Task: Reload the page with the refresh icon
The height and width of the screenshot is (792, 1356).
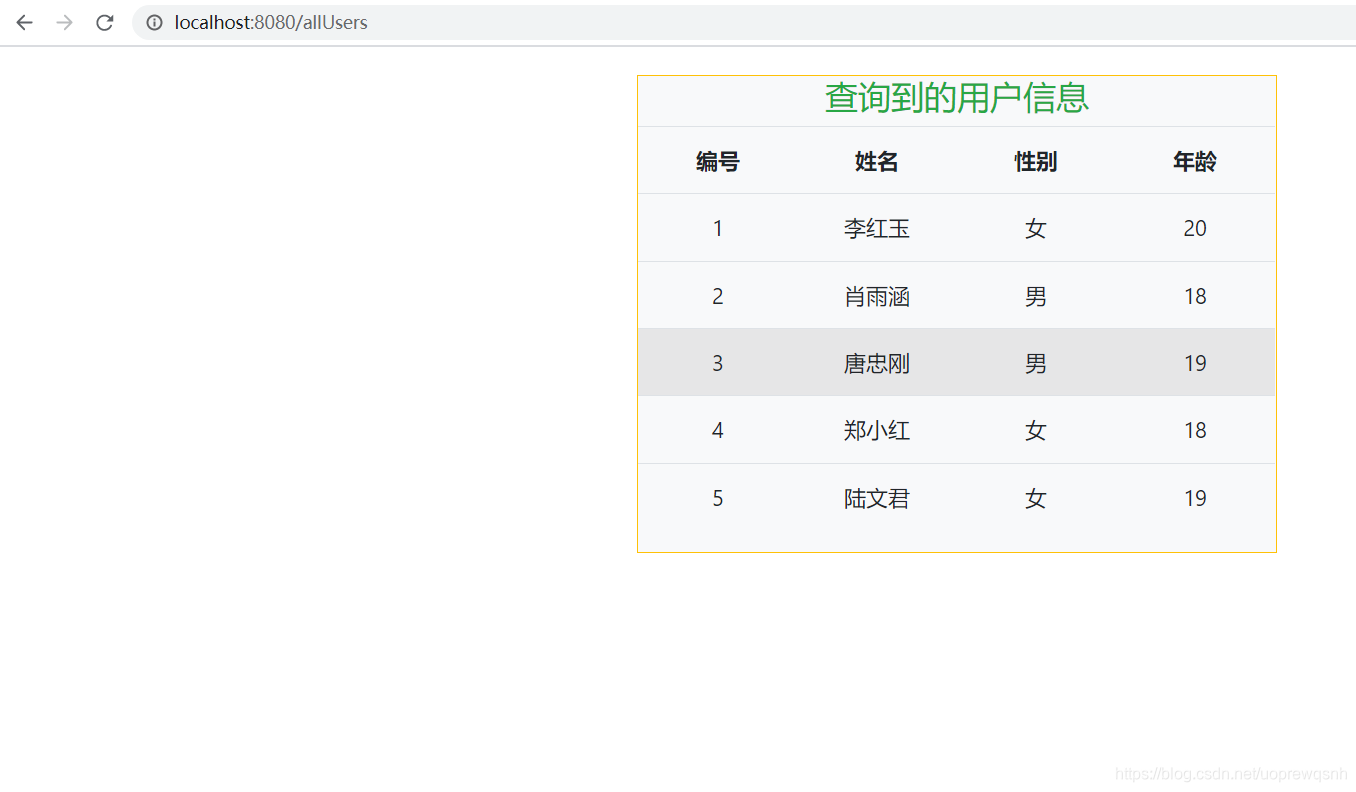Action: click(x=104, y=22)
